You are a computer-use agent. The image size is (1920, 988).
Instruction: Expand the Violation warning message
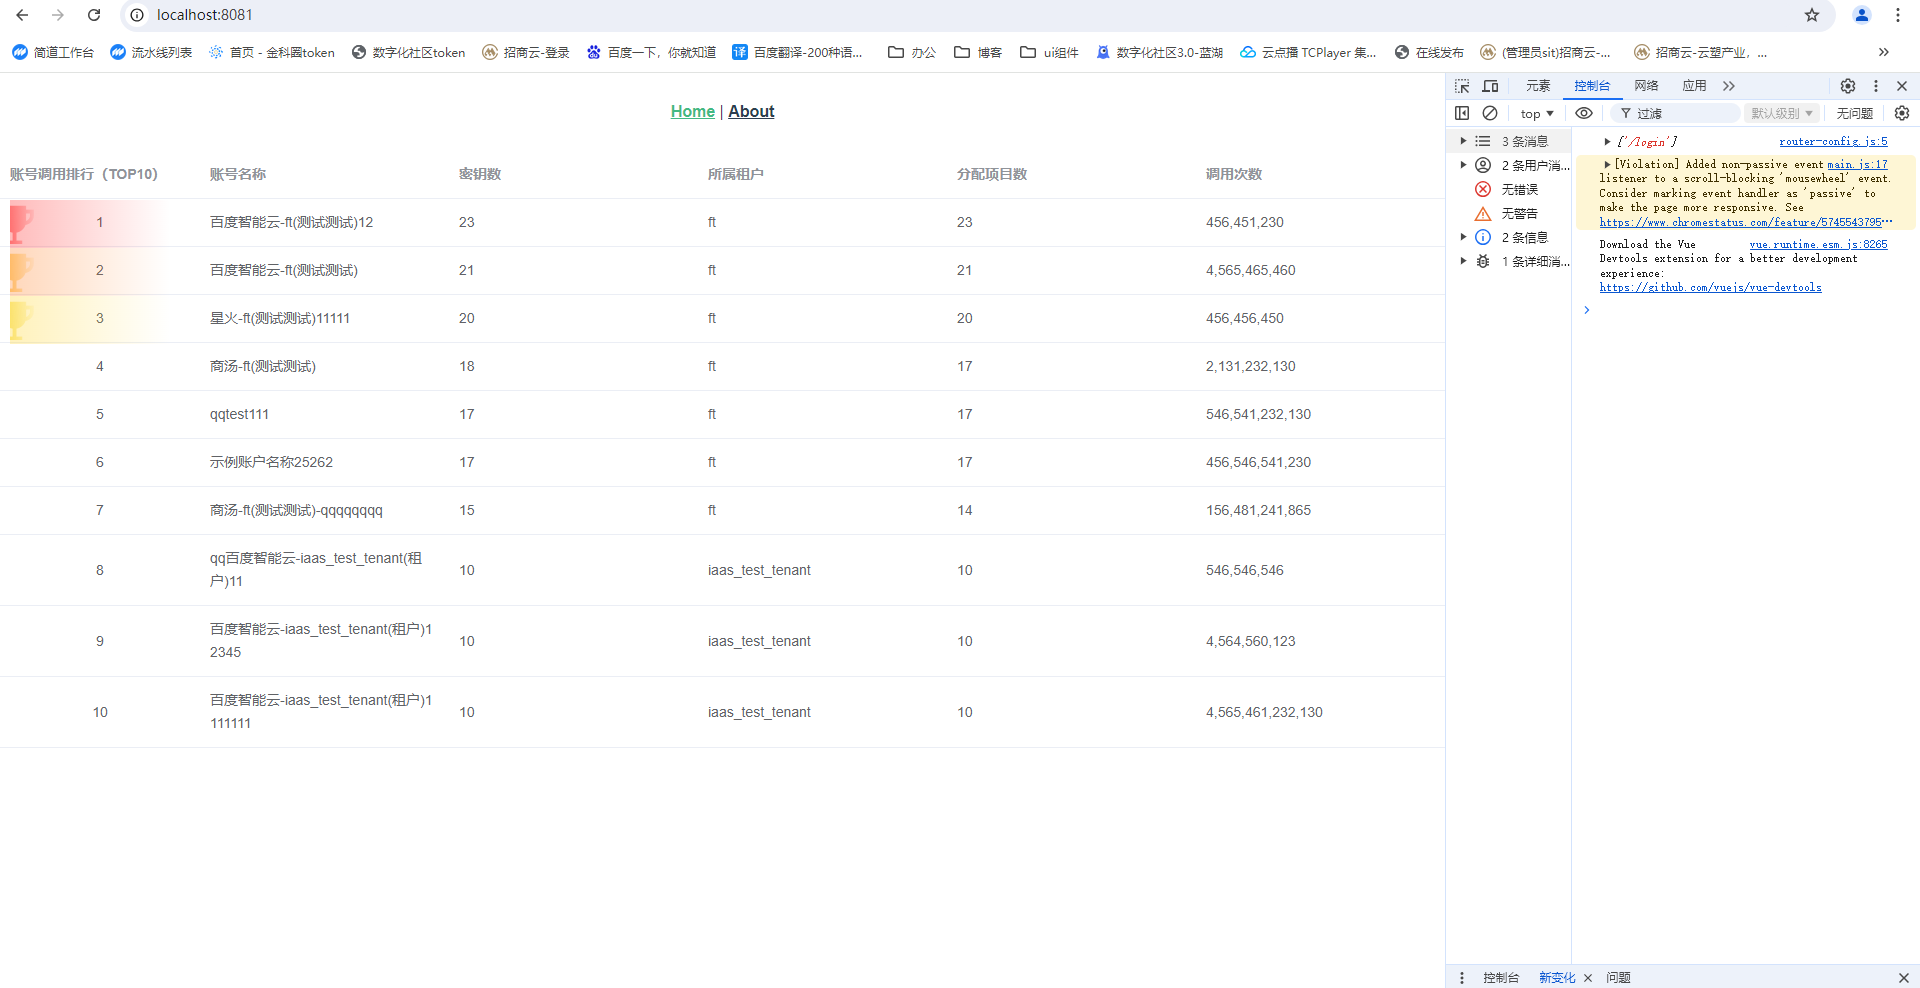point(1608,164)
